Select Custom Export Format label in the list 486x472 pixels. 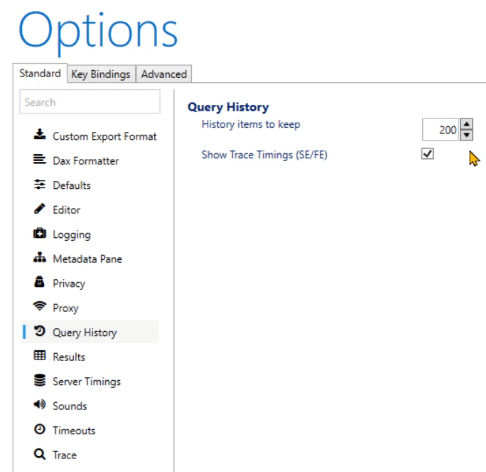(x=105, y=136)
